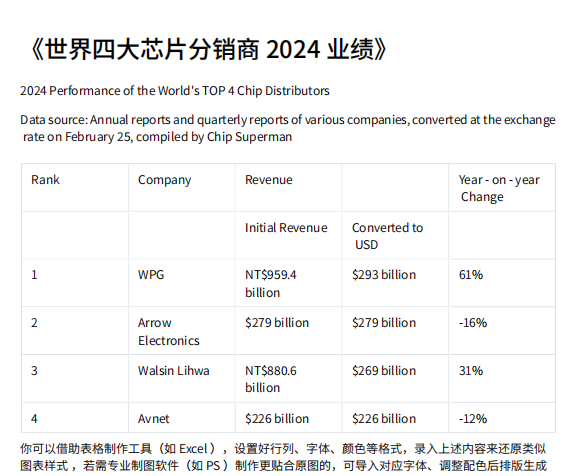Click the 'Avnet' company cell
Image resolution: width=576 pixels, height=476 pixels.
click(182, 418)
